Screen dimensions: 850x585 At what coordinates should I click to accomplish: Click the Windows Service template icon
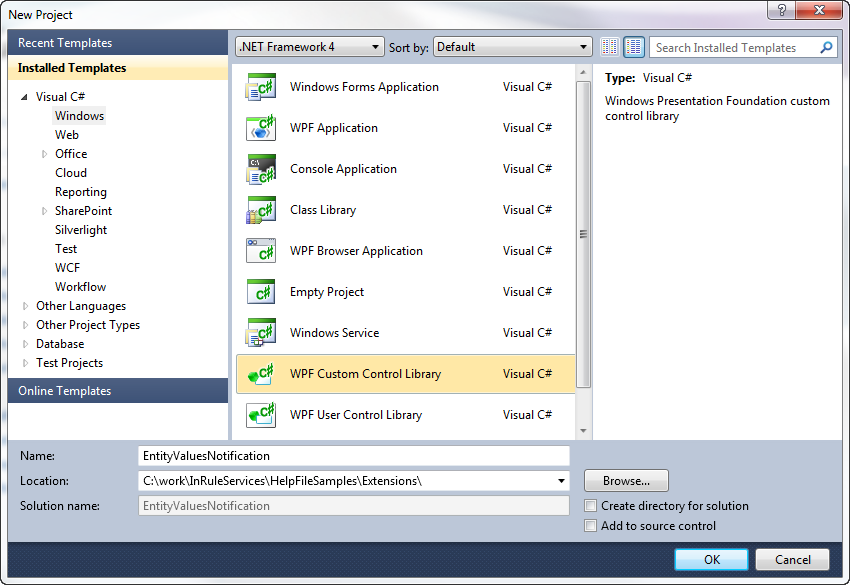(261, 333)
